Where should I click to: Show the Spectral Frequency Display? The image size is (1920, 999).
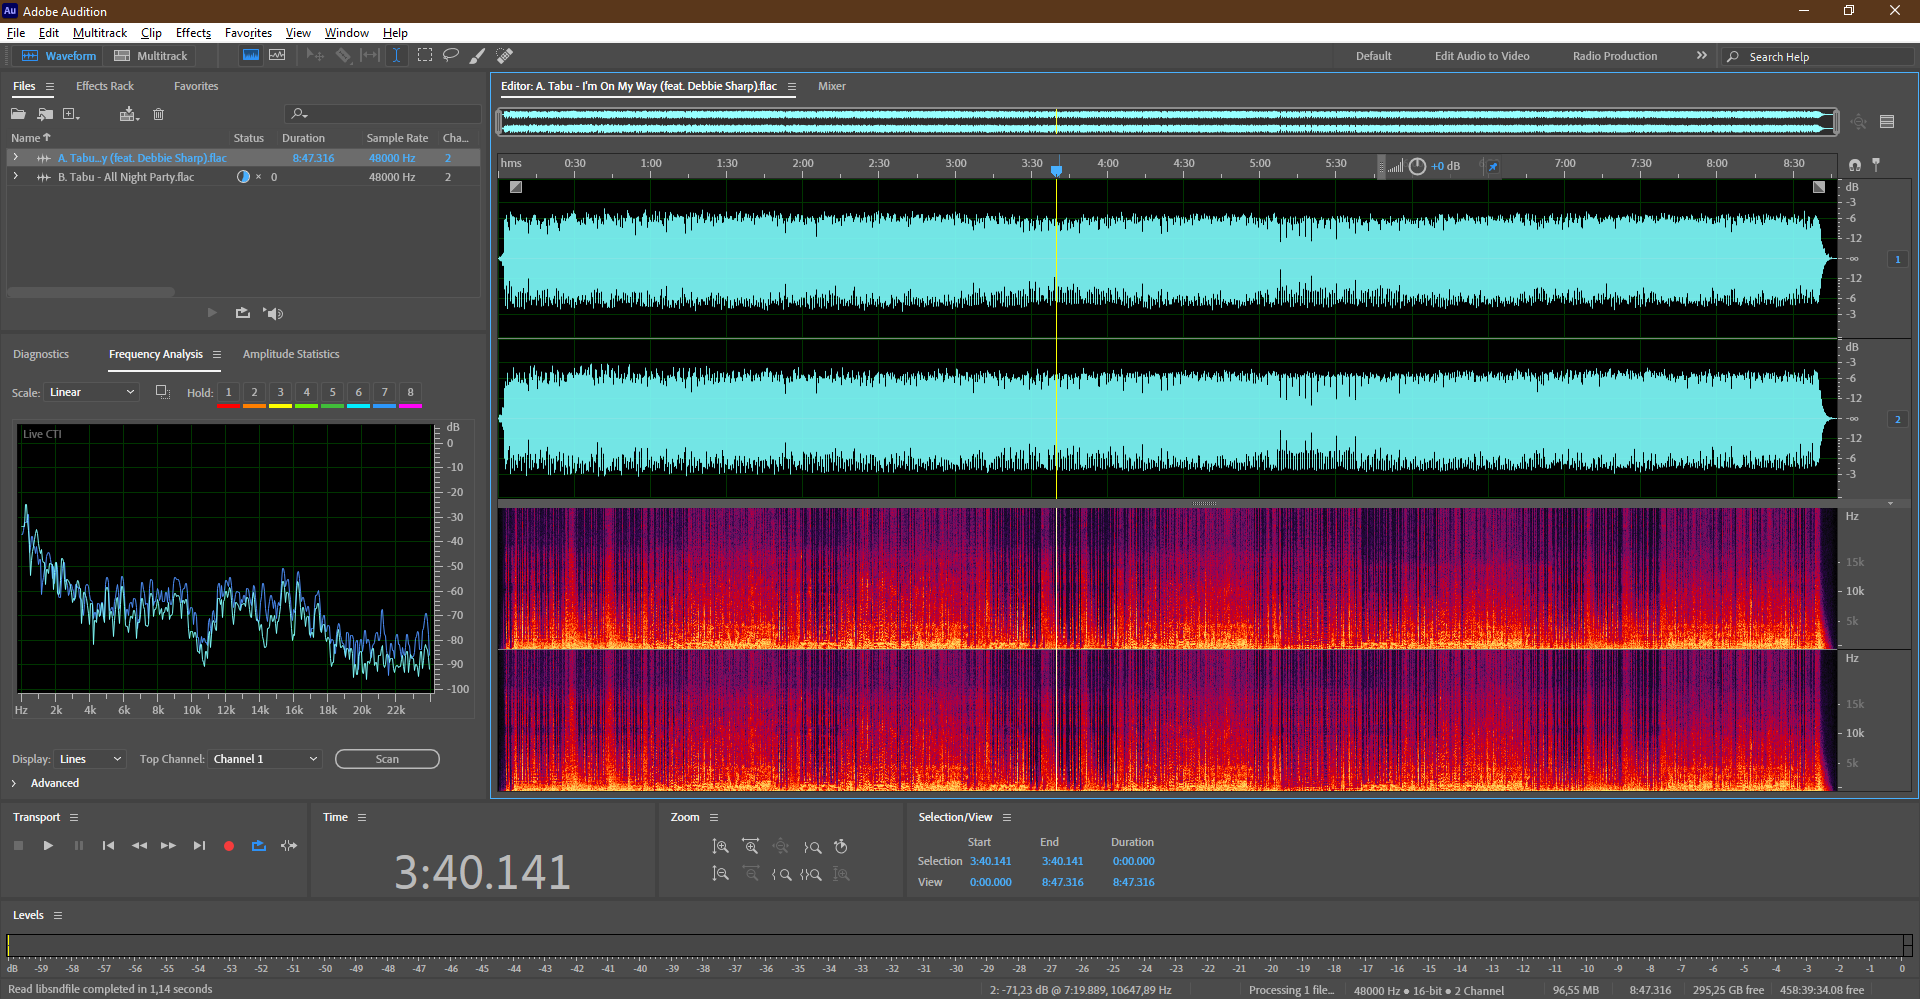(x=251, y=56)
